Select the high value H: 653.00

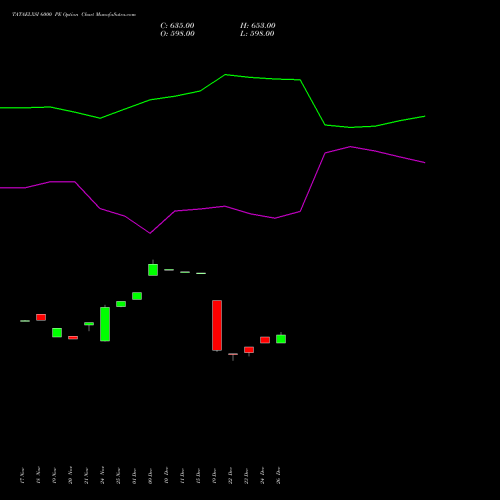point(258,26)
